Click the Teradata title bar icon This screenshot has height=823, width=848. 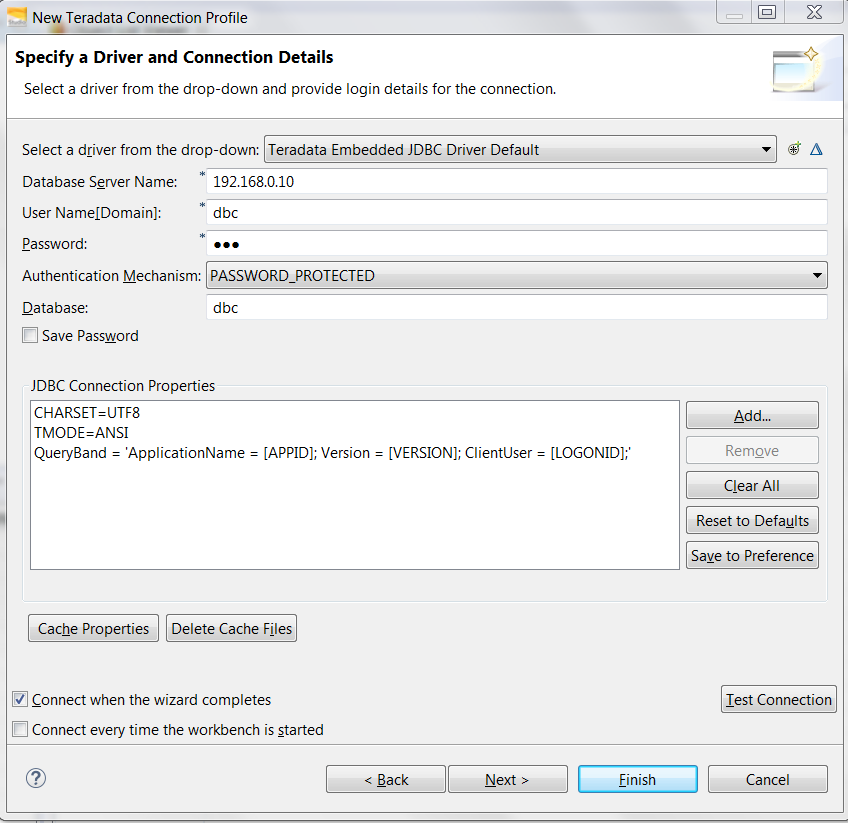tap(16, 17)
